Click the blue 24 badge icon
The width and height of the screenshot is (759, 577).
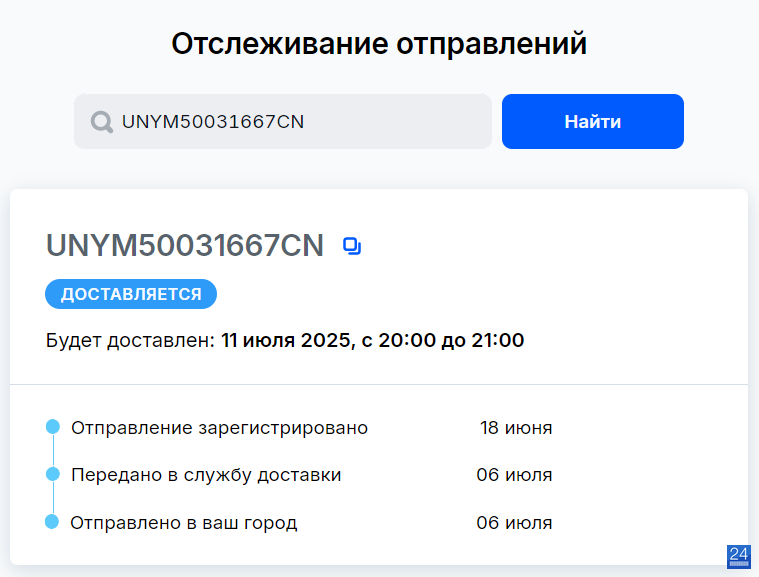pyautogui.click(x=739, y=557)
